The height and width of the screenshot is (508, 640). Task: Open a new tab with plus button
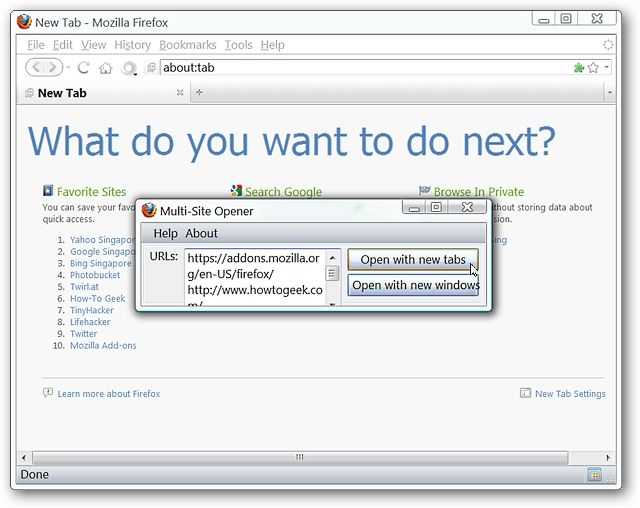pyautogui.click(x=199, y=93)
